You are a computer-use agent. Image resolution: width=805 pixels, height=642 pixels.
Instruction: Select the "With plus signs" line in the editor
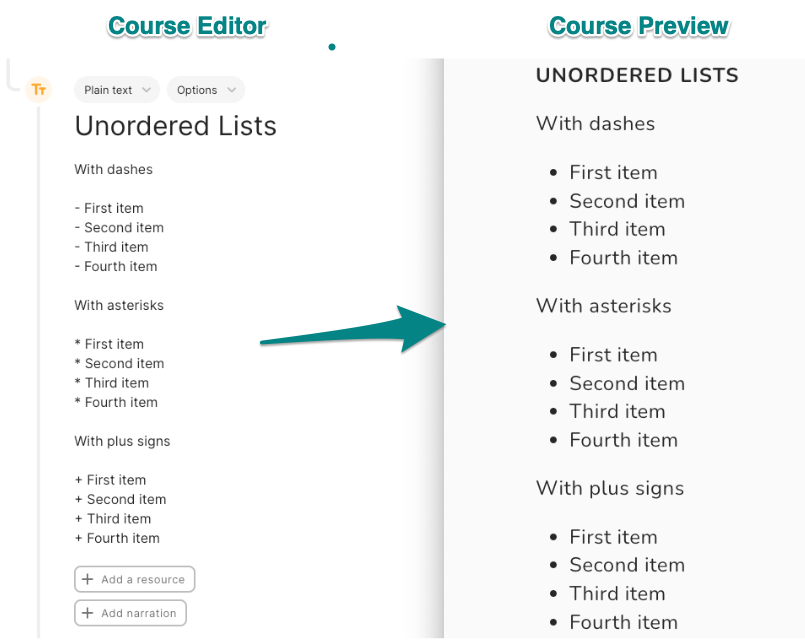click(x=122, y=442)
